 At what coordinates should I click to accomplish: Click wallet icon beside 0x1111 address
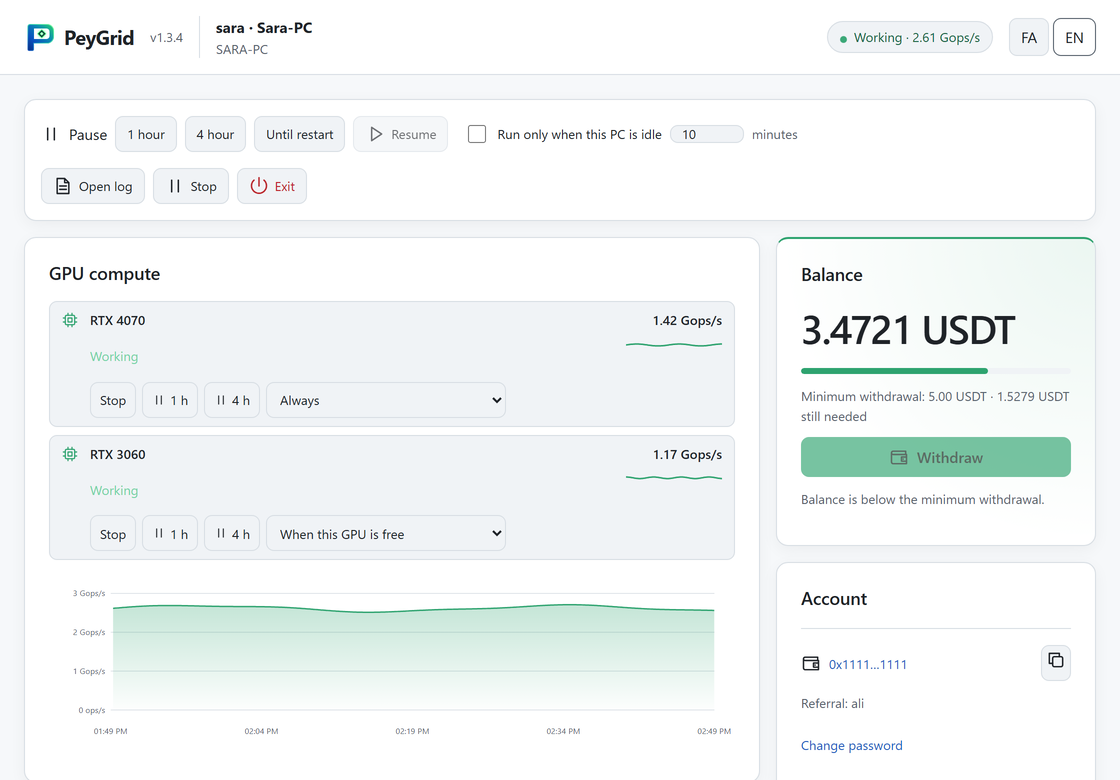pyautogui.click(x=811, y=664)
